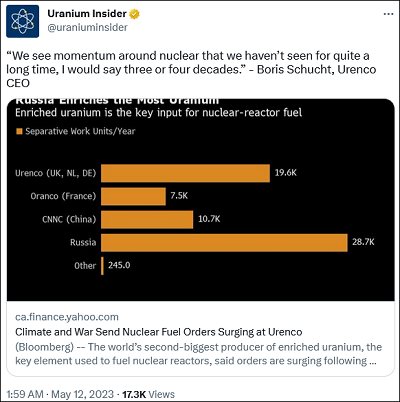View the 17.3K Views count

coord(148,394)
